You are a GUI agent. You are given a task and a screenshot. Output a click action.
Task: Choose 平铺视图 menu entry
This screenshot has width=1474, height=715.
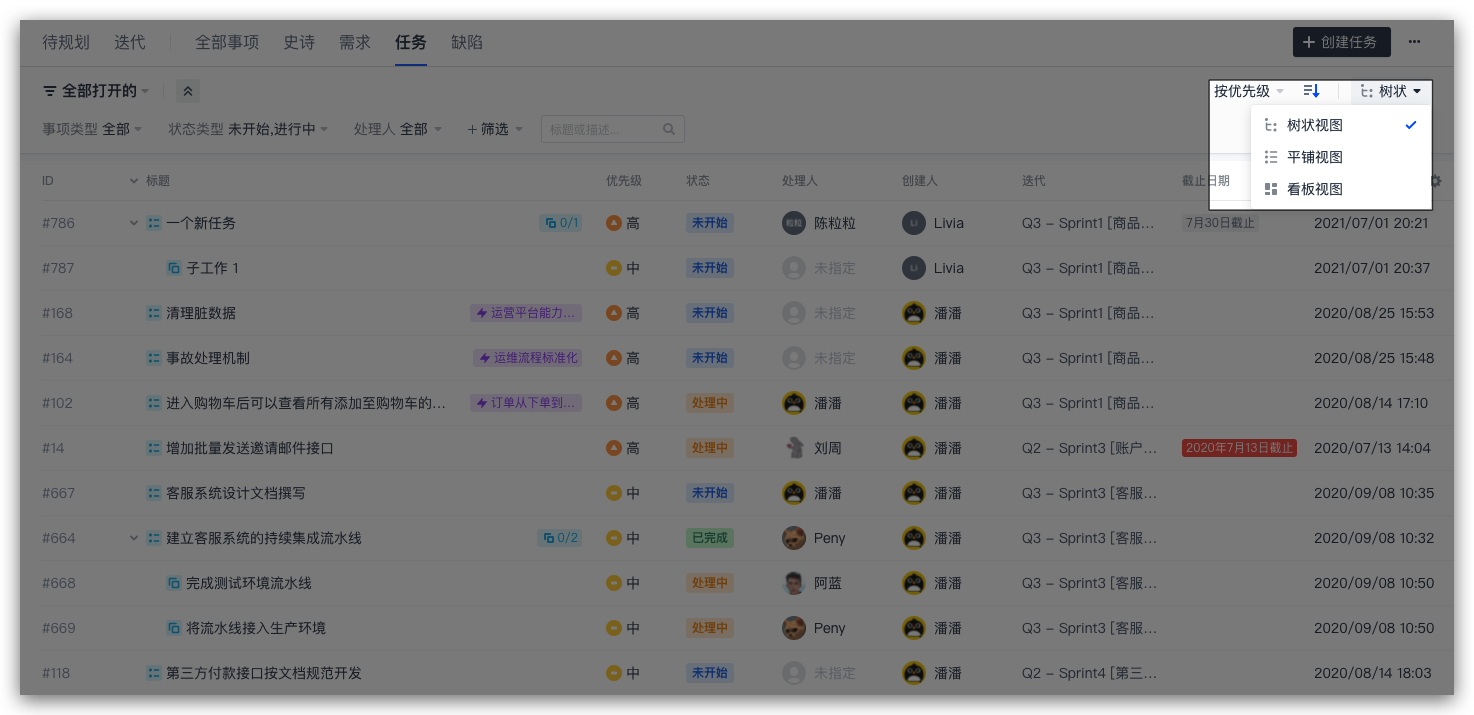pos(1341,157)
